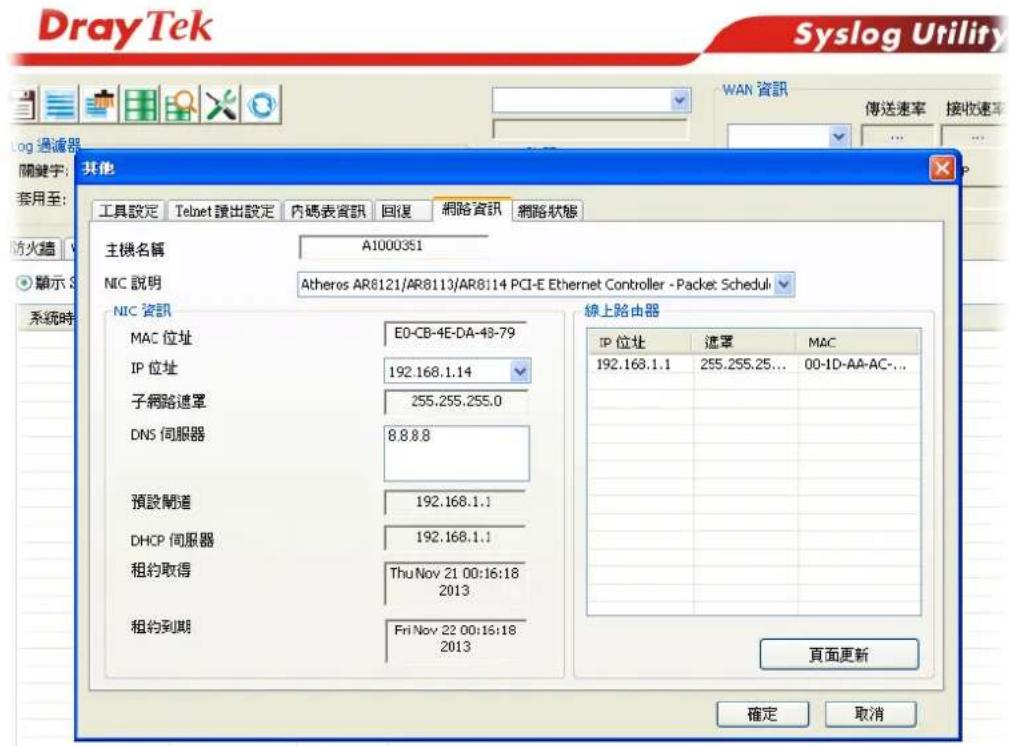Expand the router selection dropdown above toolbar
The height and width of the screenshot is (746, 1009).
click(680, 100)
